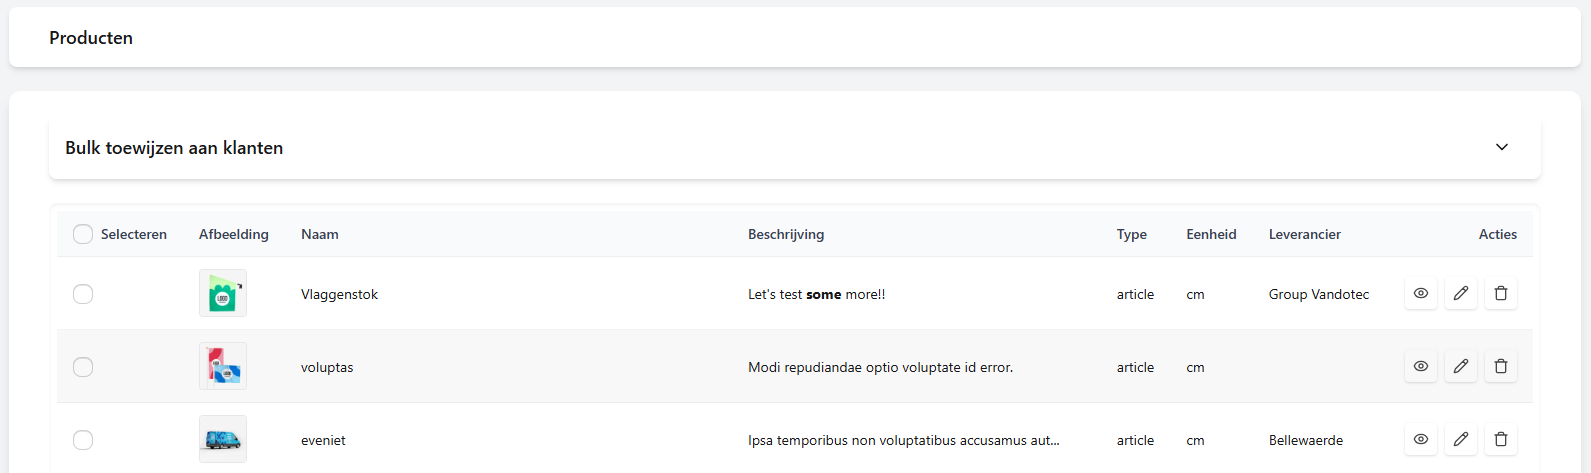Select the Vlaggenstok row checkbox
Screen dimensions: 1591x473
pos(83,294)
